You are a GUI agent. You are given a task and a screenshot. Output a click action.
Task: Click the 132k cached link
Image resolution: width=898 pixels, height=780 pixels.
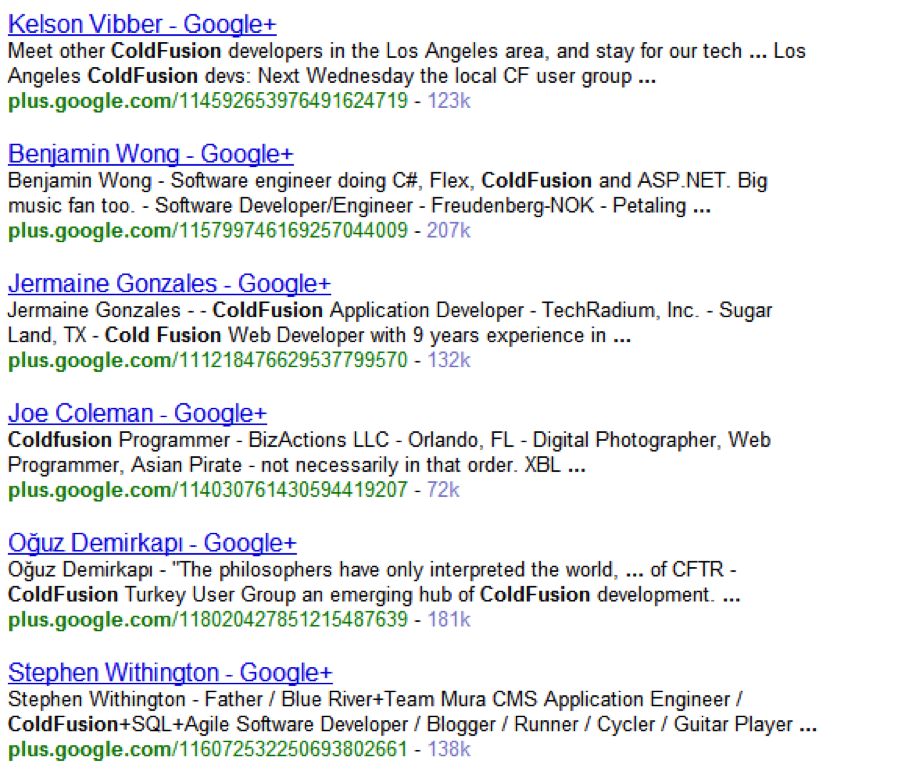pyautogui.click(x=449, y=360)
